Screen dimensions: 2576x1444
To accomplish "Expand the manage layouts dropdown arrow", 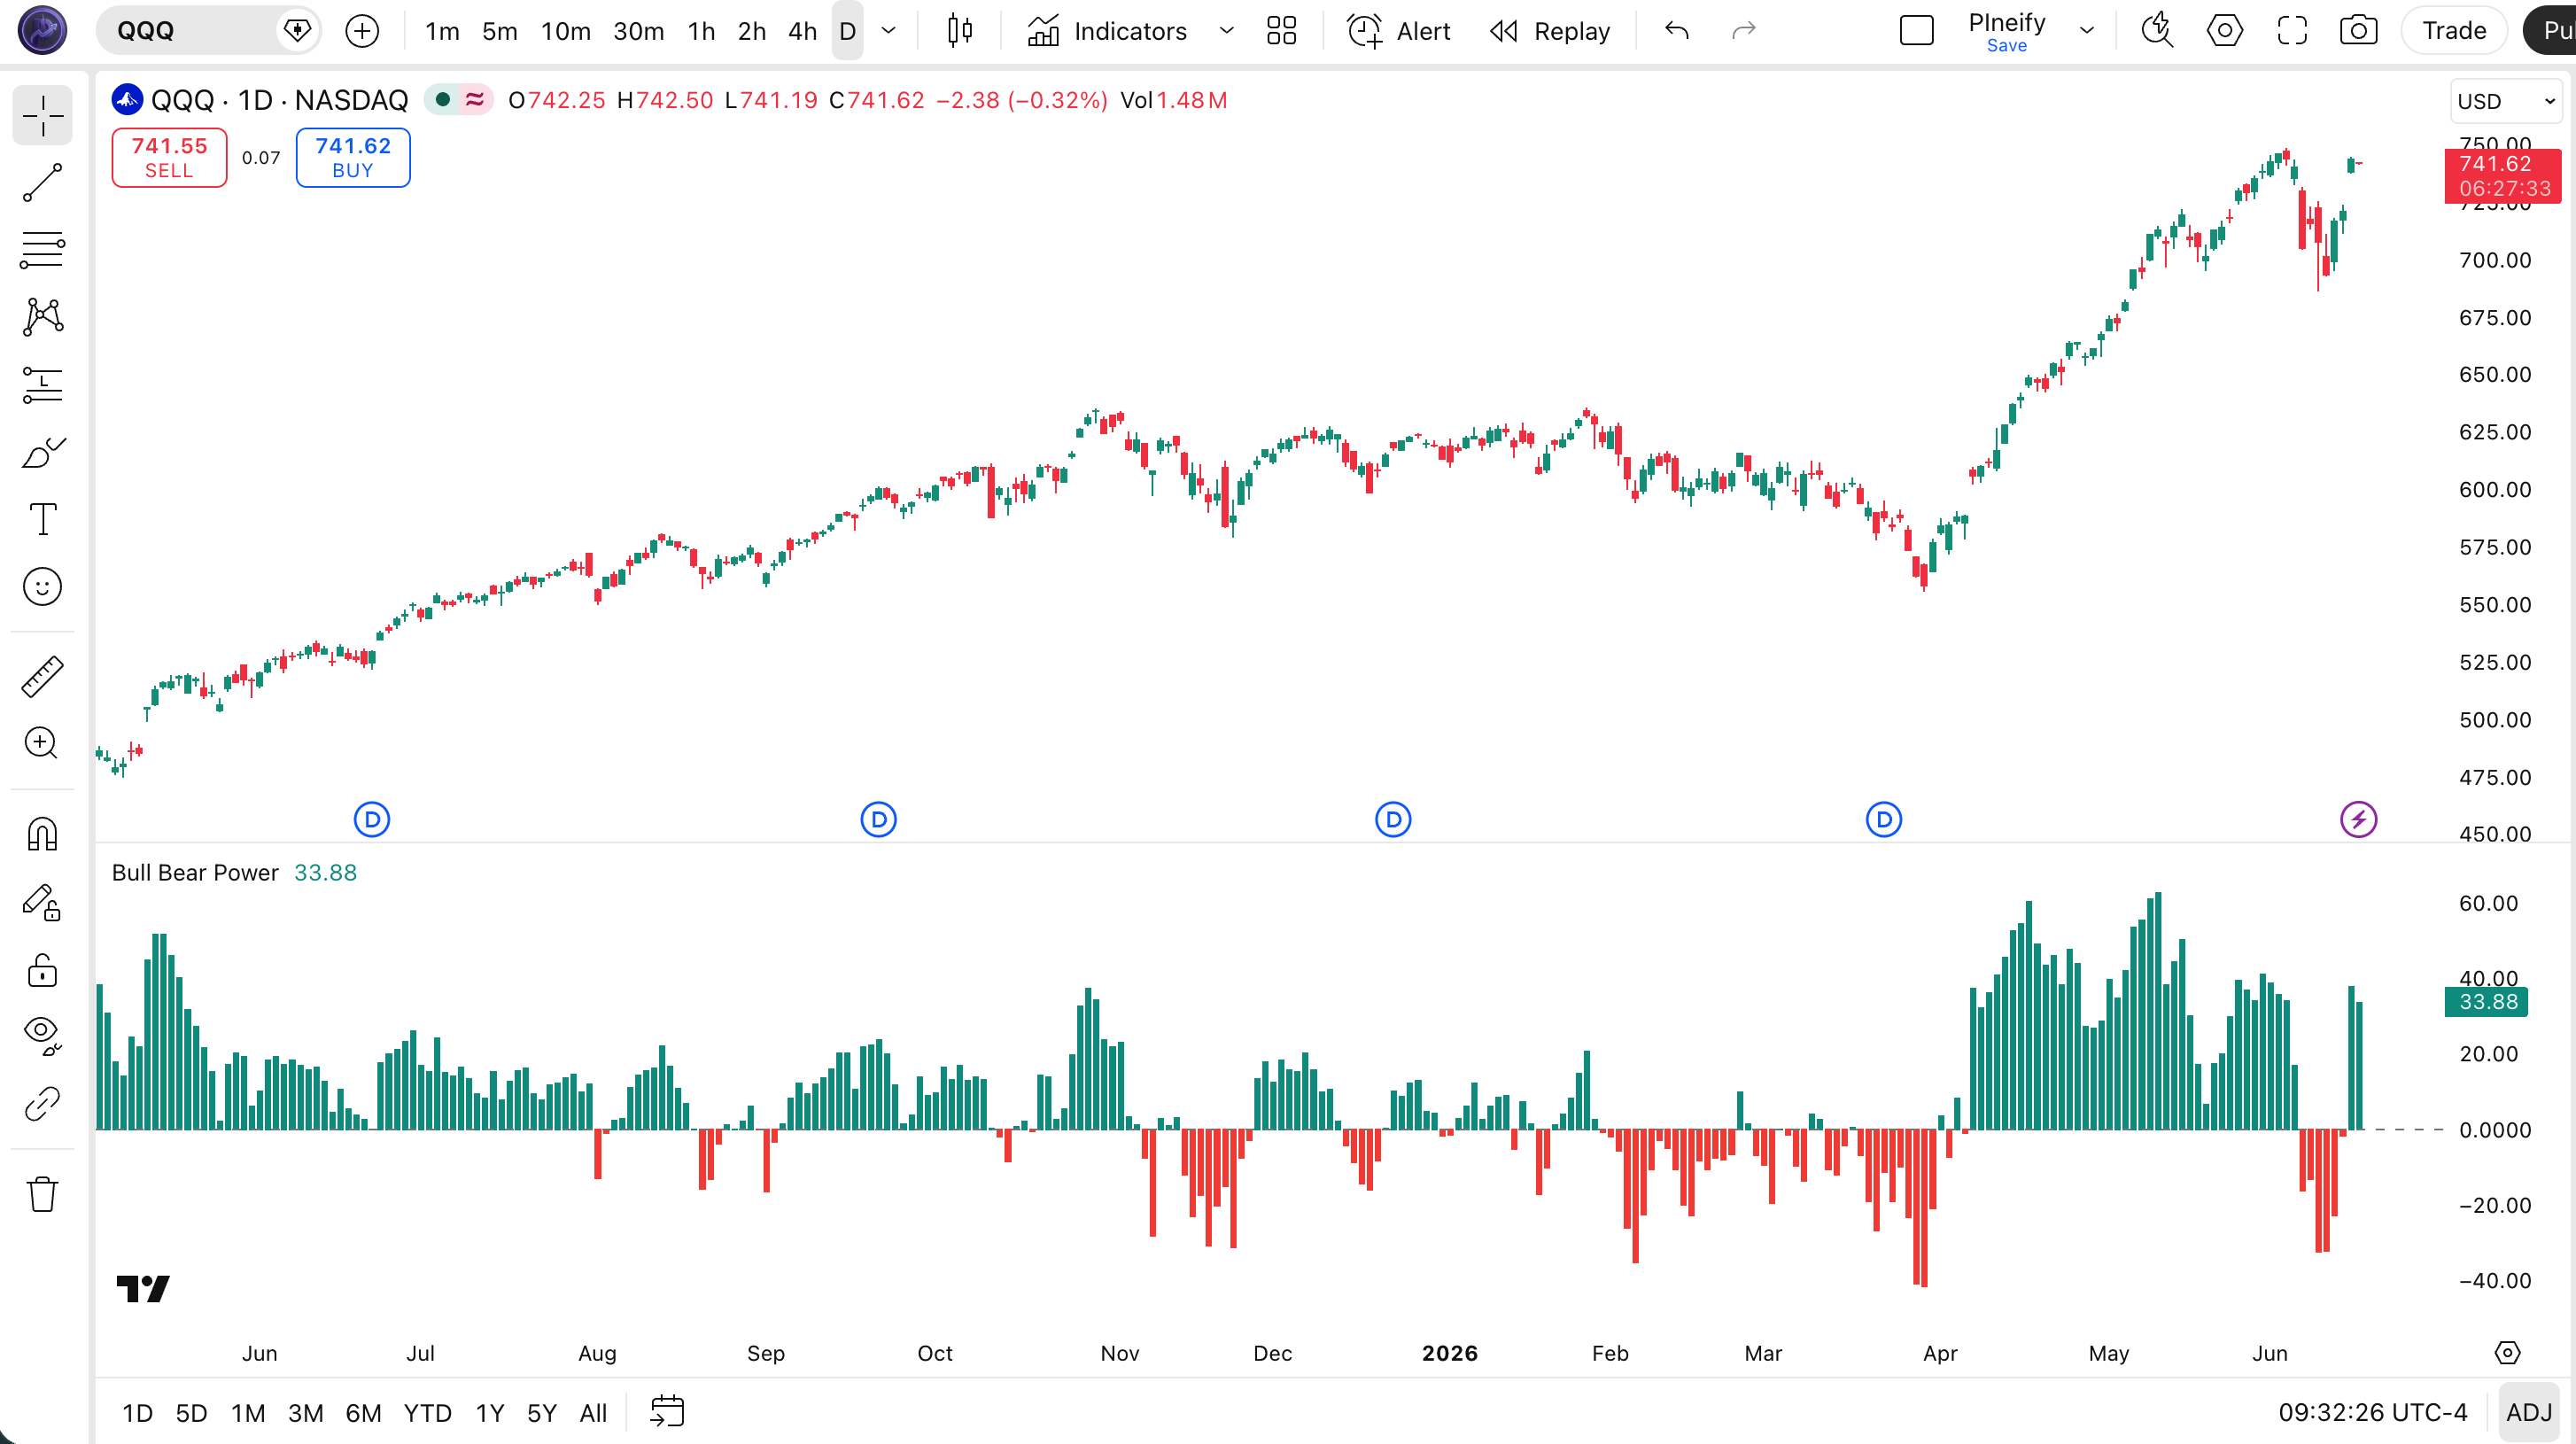I will point(2087,31).
